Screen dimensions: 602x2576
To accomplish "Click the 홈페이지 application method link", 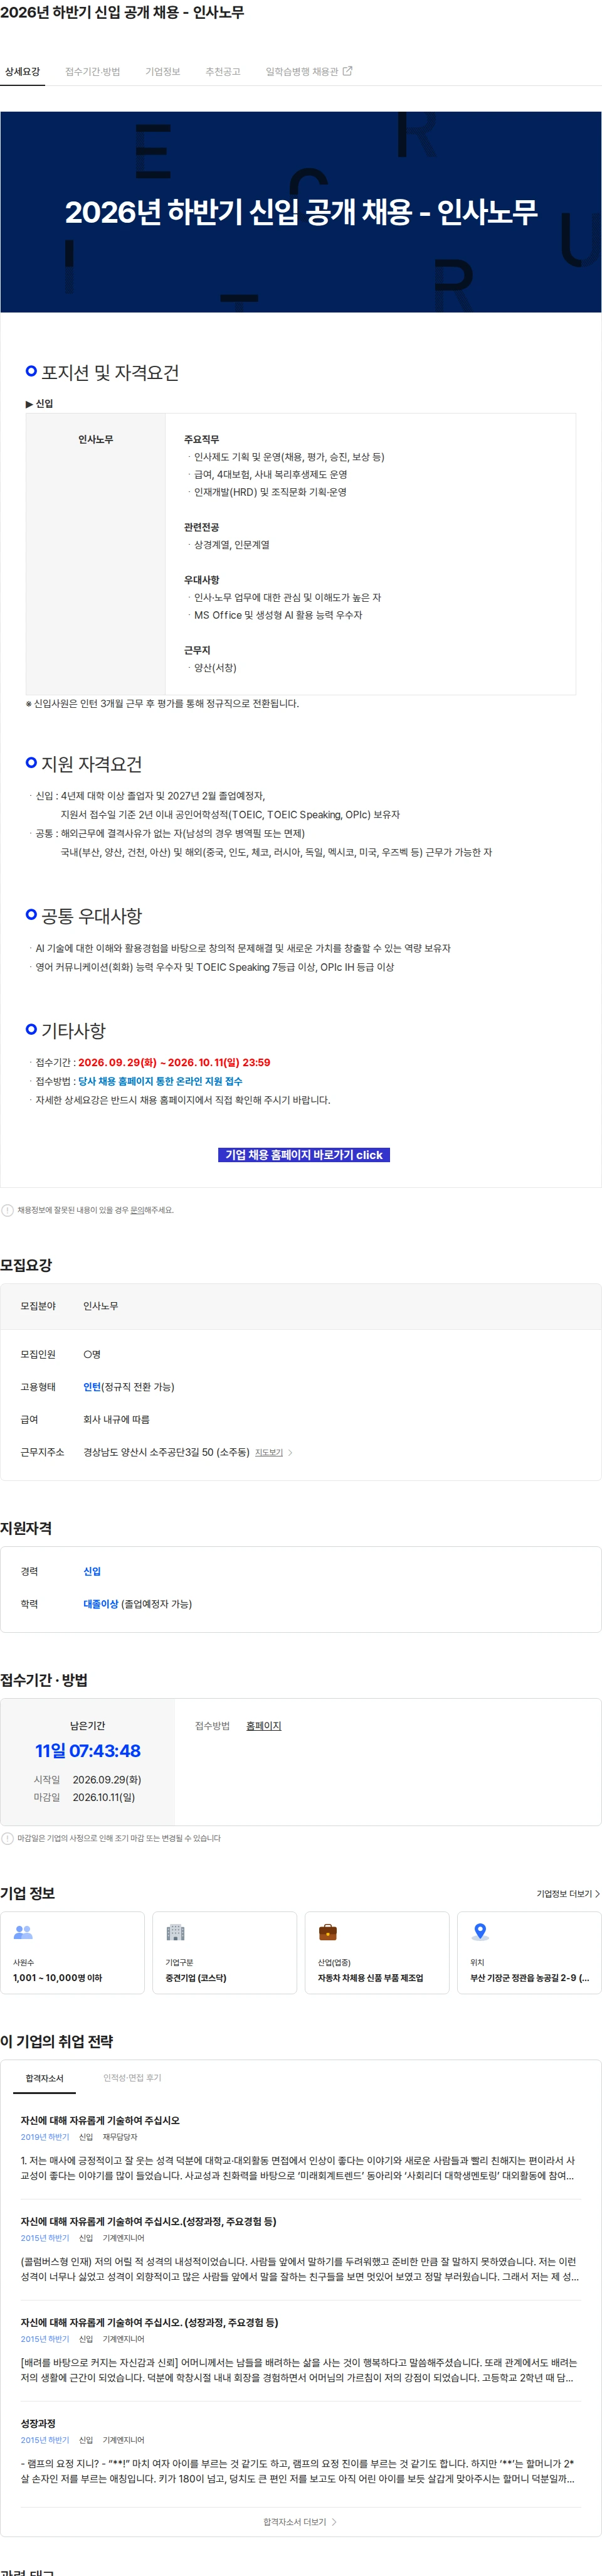I will 263,1726.
